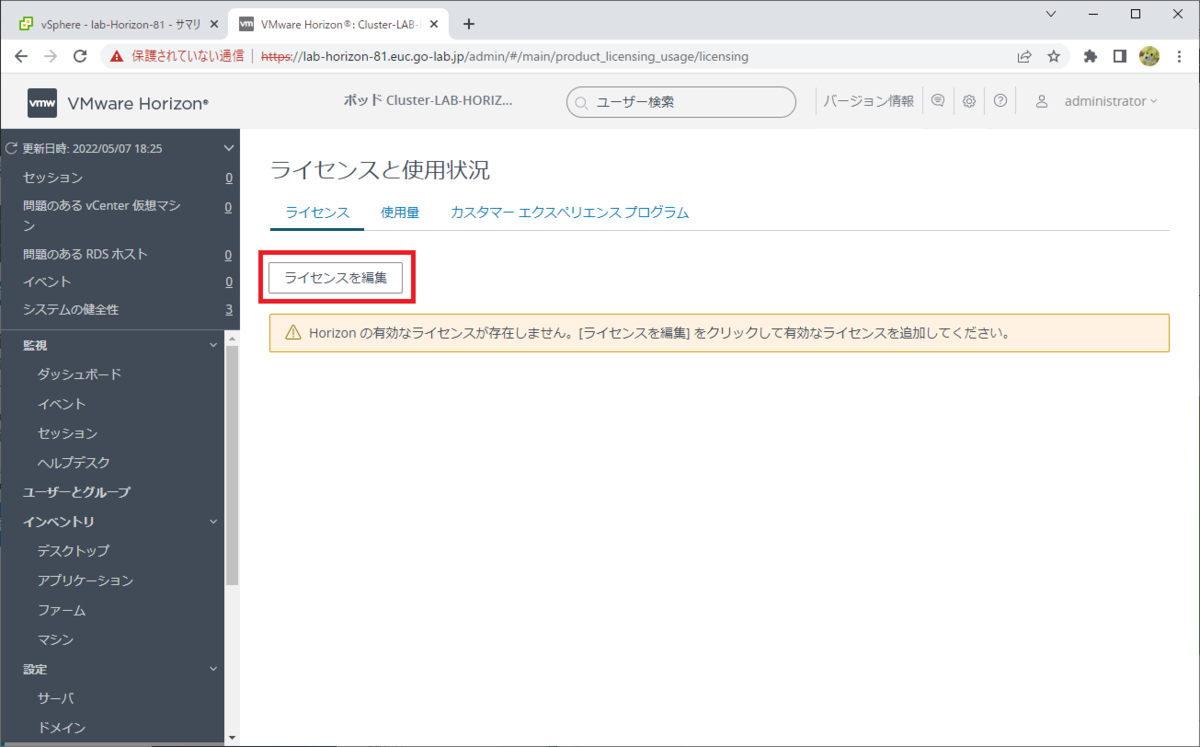Select the ライセンス tab

tap(317, 212)
